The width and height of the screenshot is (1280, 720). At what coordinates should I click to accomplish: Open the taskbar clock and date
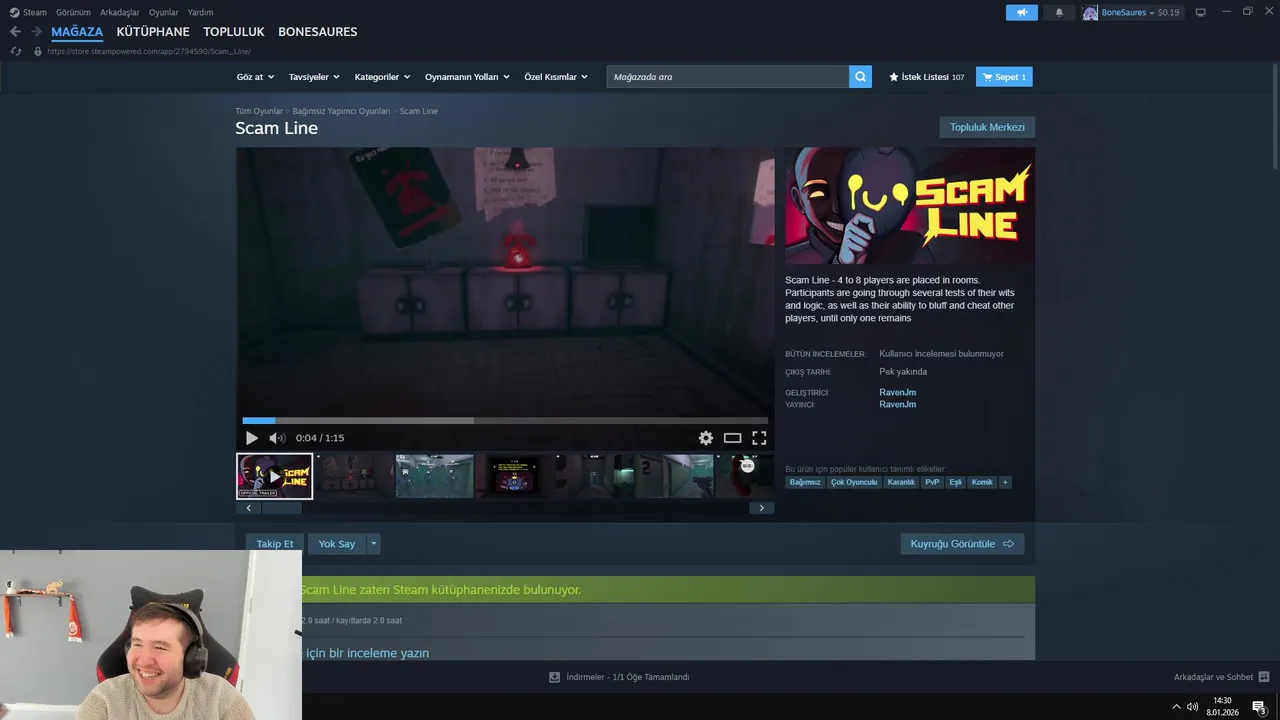point(1222,706)
